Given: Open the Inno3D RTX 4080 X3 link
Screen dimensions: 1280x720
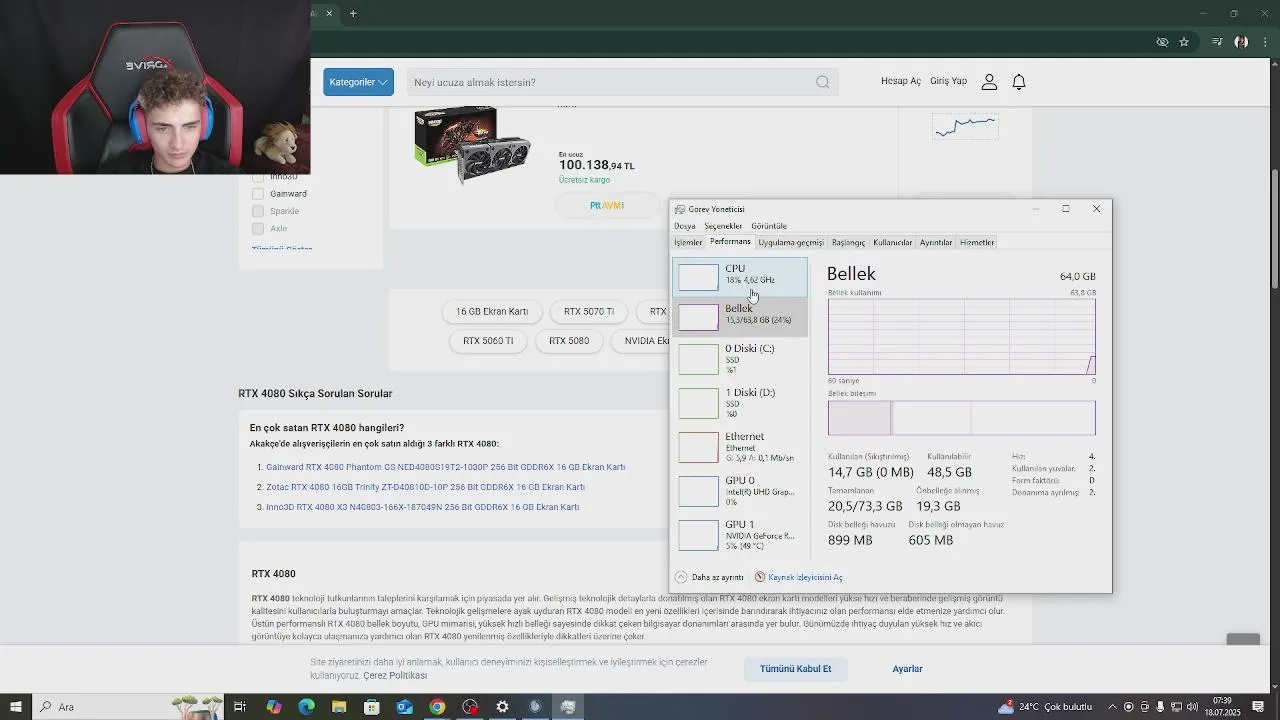Looking at the screenshot, I should tap(422, 507).
